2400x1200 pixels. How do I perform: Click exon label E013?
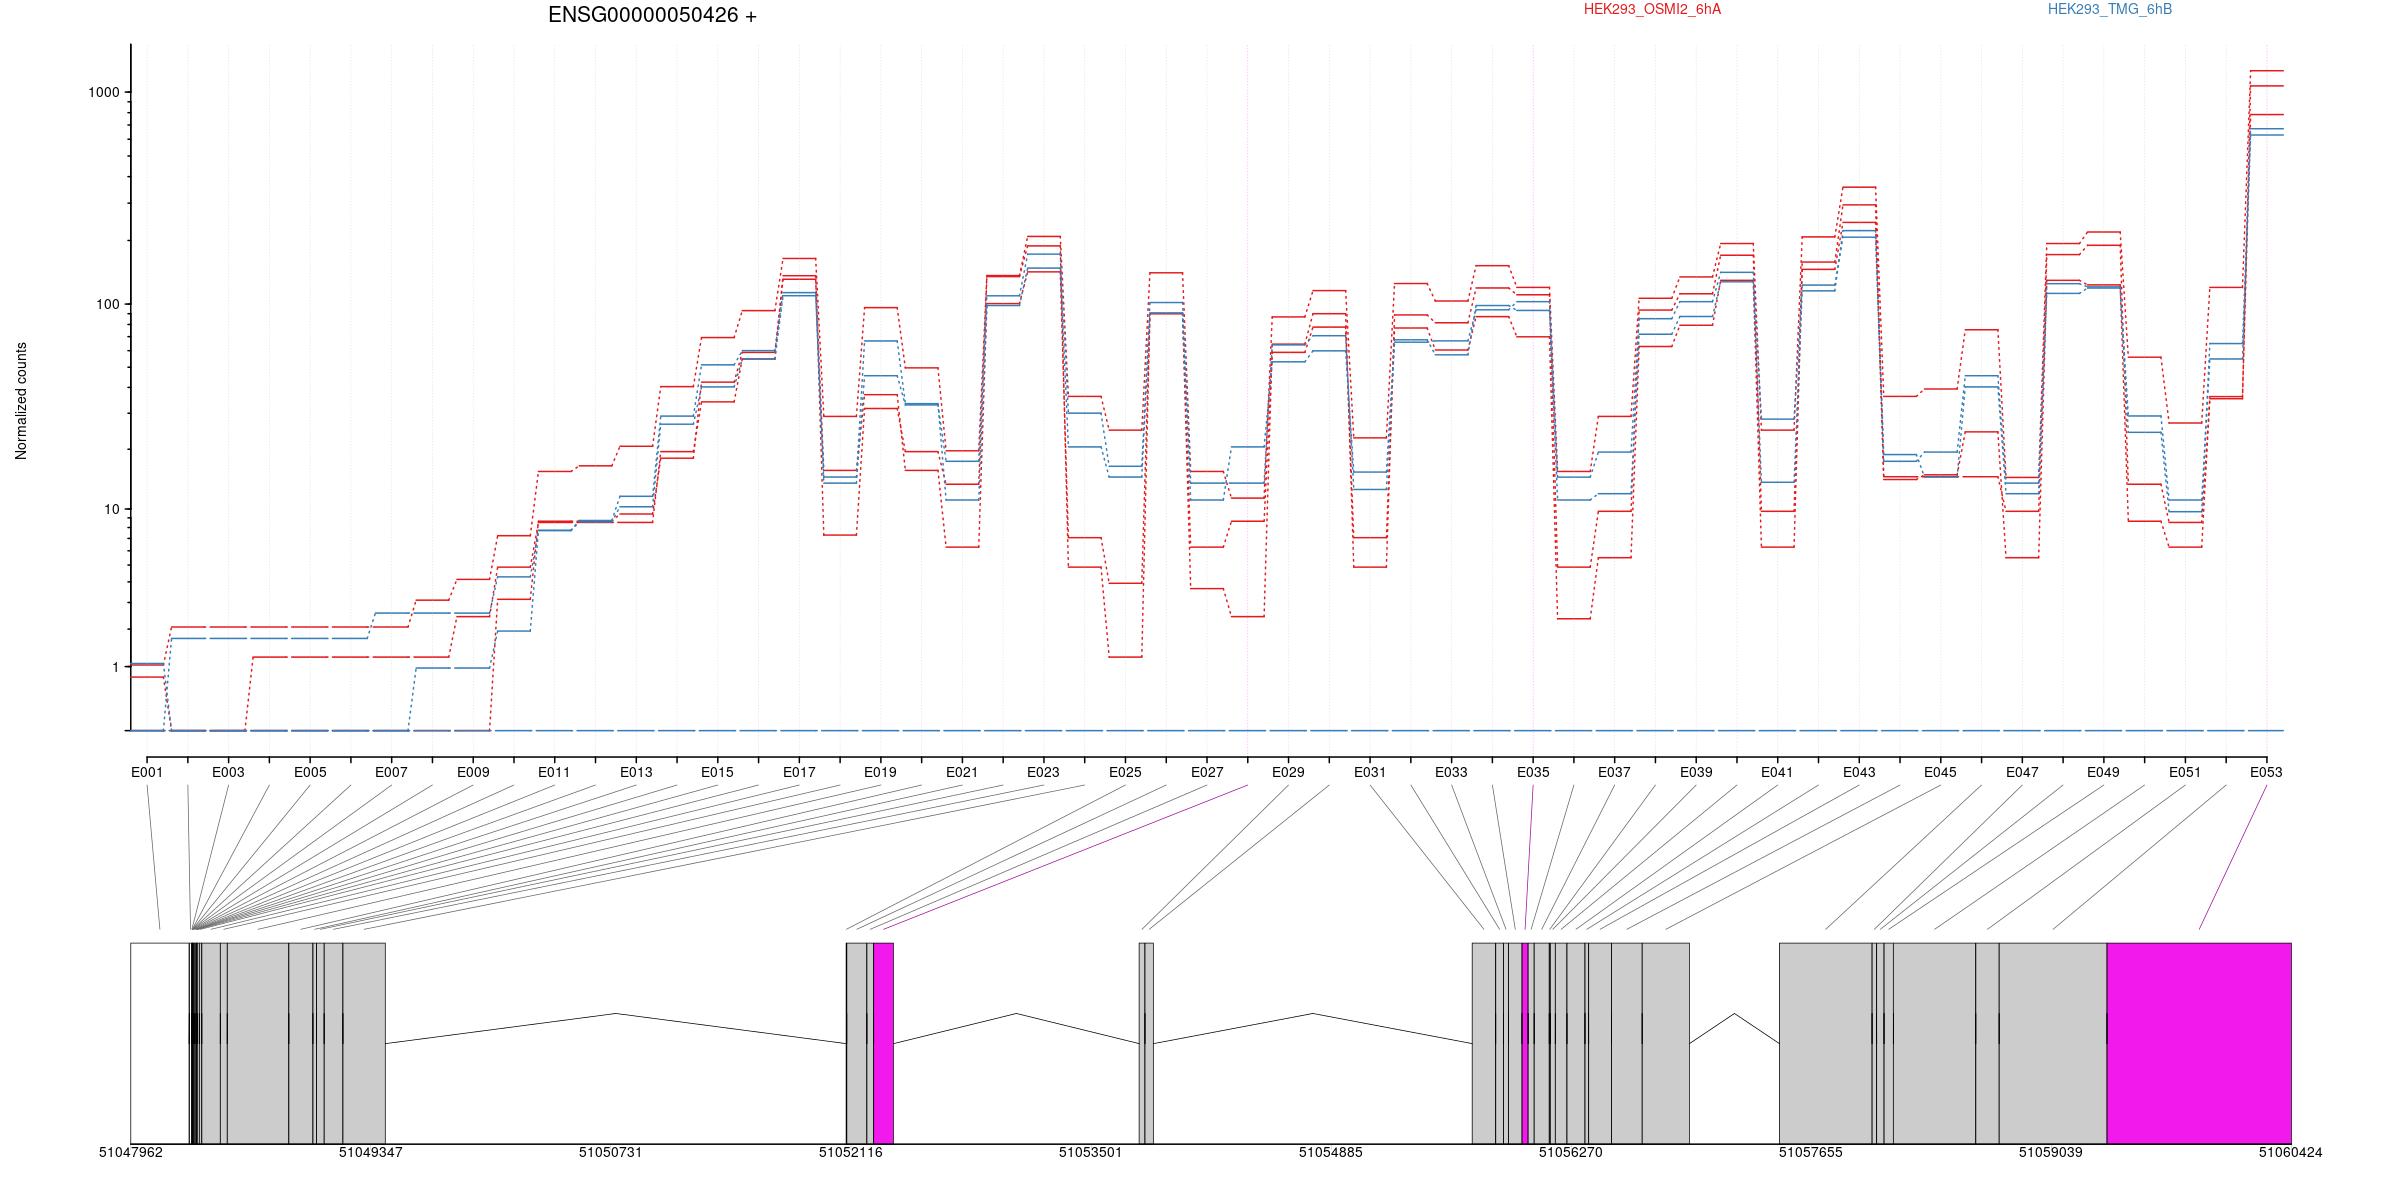(636, 772)
